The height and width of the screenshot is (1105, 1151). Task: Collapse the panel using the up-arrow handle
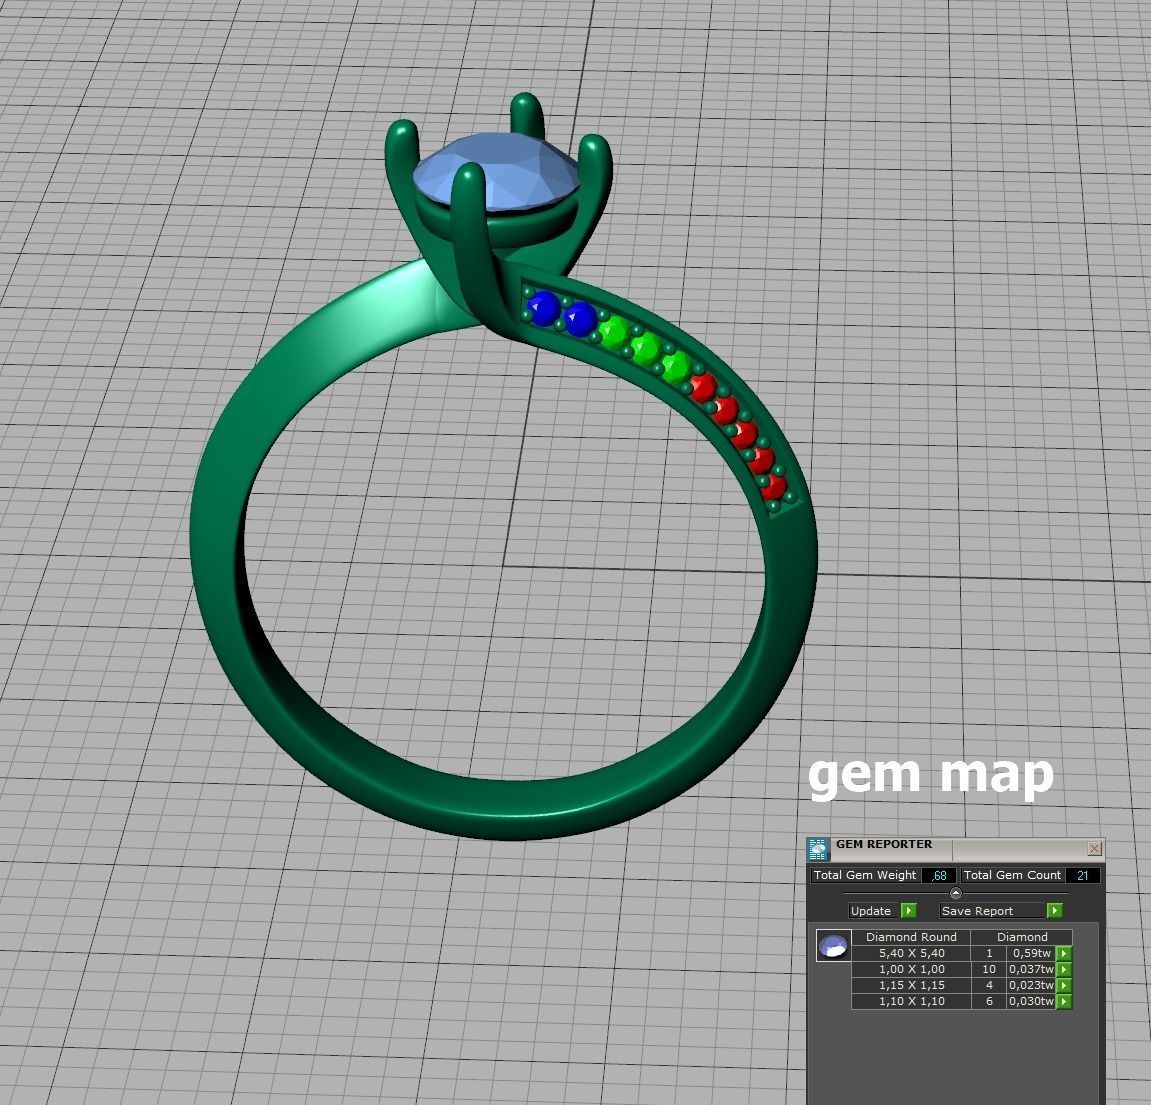[x=955, y=893]
